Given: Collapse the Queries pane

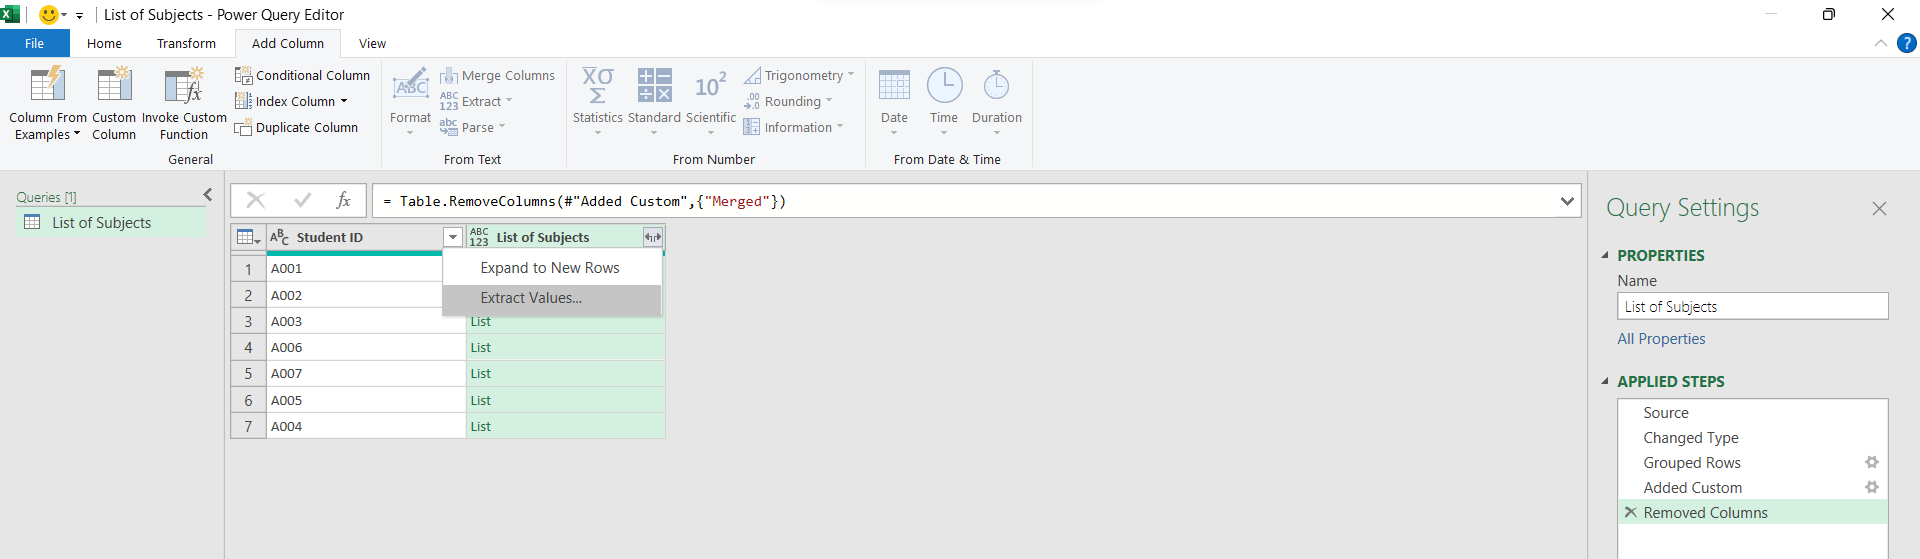Looking at the screenshot, I should pyautogui.click(x=207, y=195).
